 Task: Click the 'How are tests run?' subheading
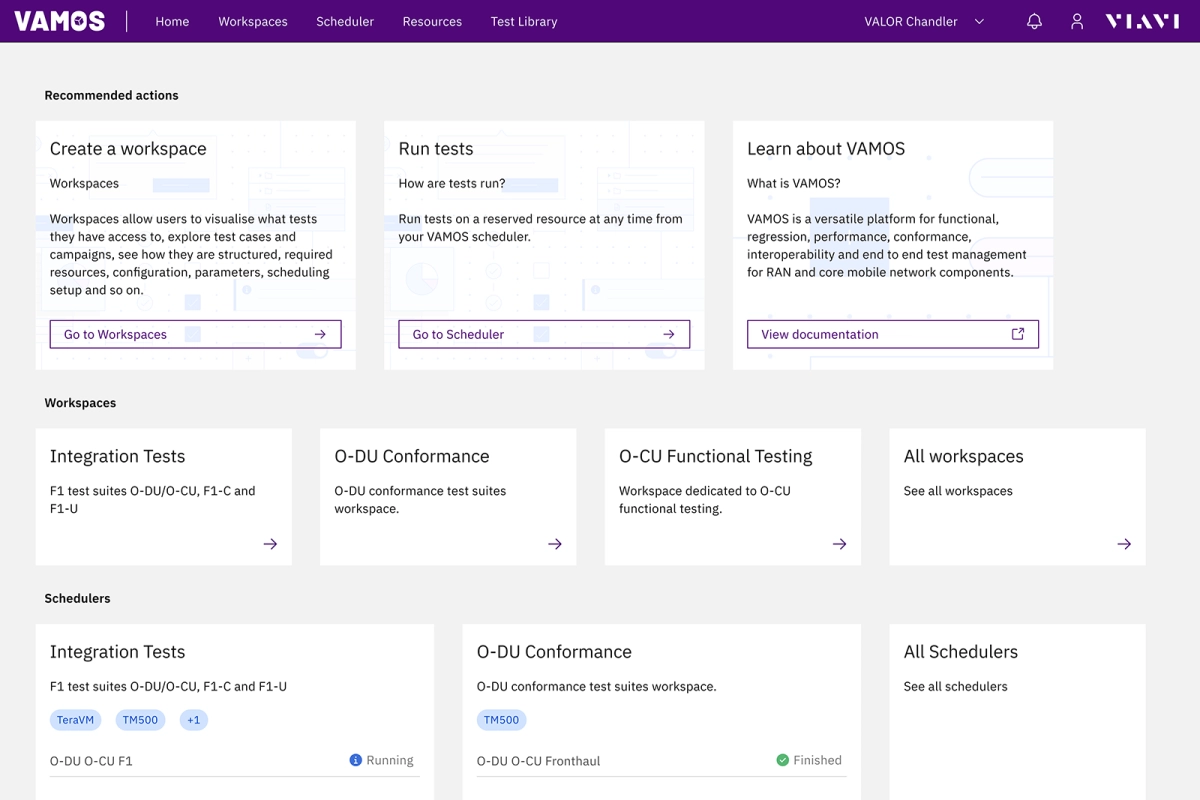point(452,184)
